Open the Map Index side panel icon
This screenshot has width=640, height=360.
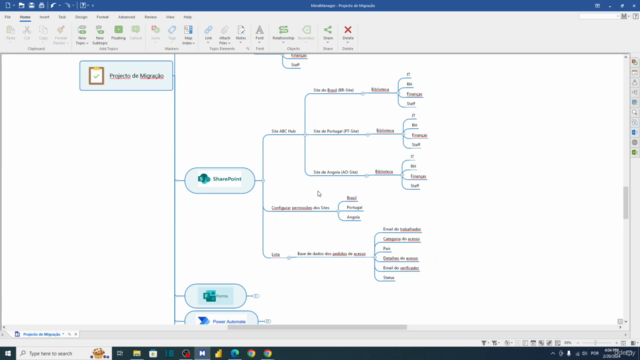tap(635, 62)
